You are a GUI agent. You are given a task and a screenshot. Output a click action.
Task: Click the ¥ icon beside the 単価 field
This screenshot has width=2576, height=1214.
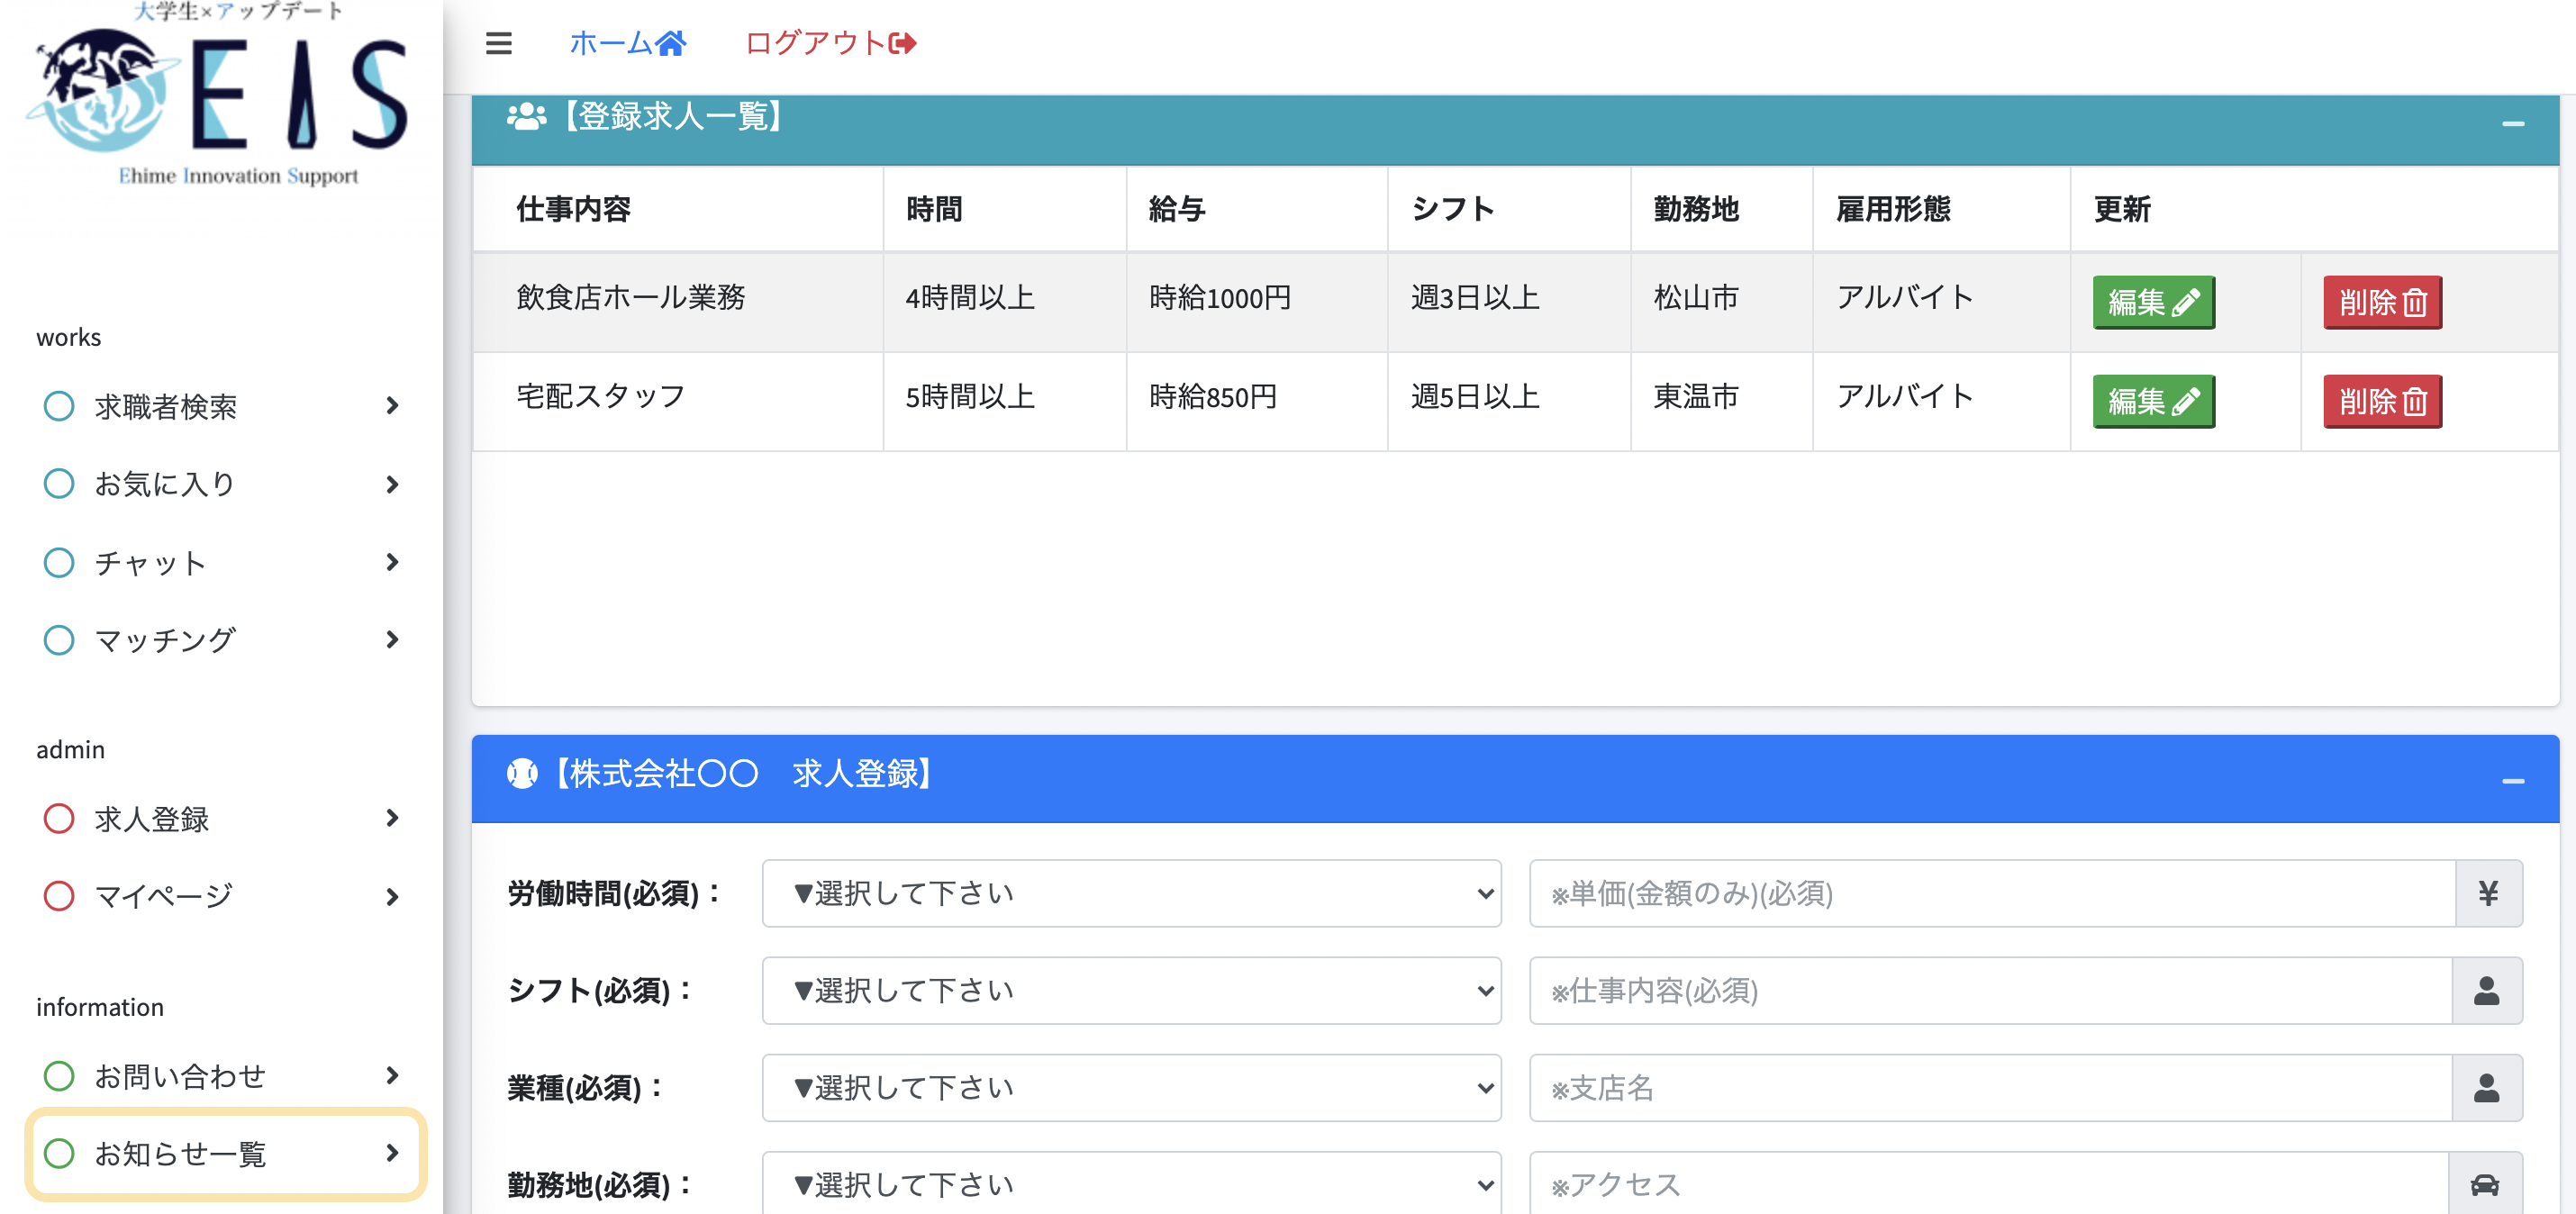(2488, 893)
